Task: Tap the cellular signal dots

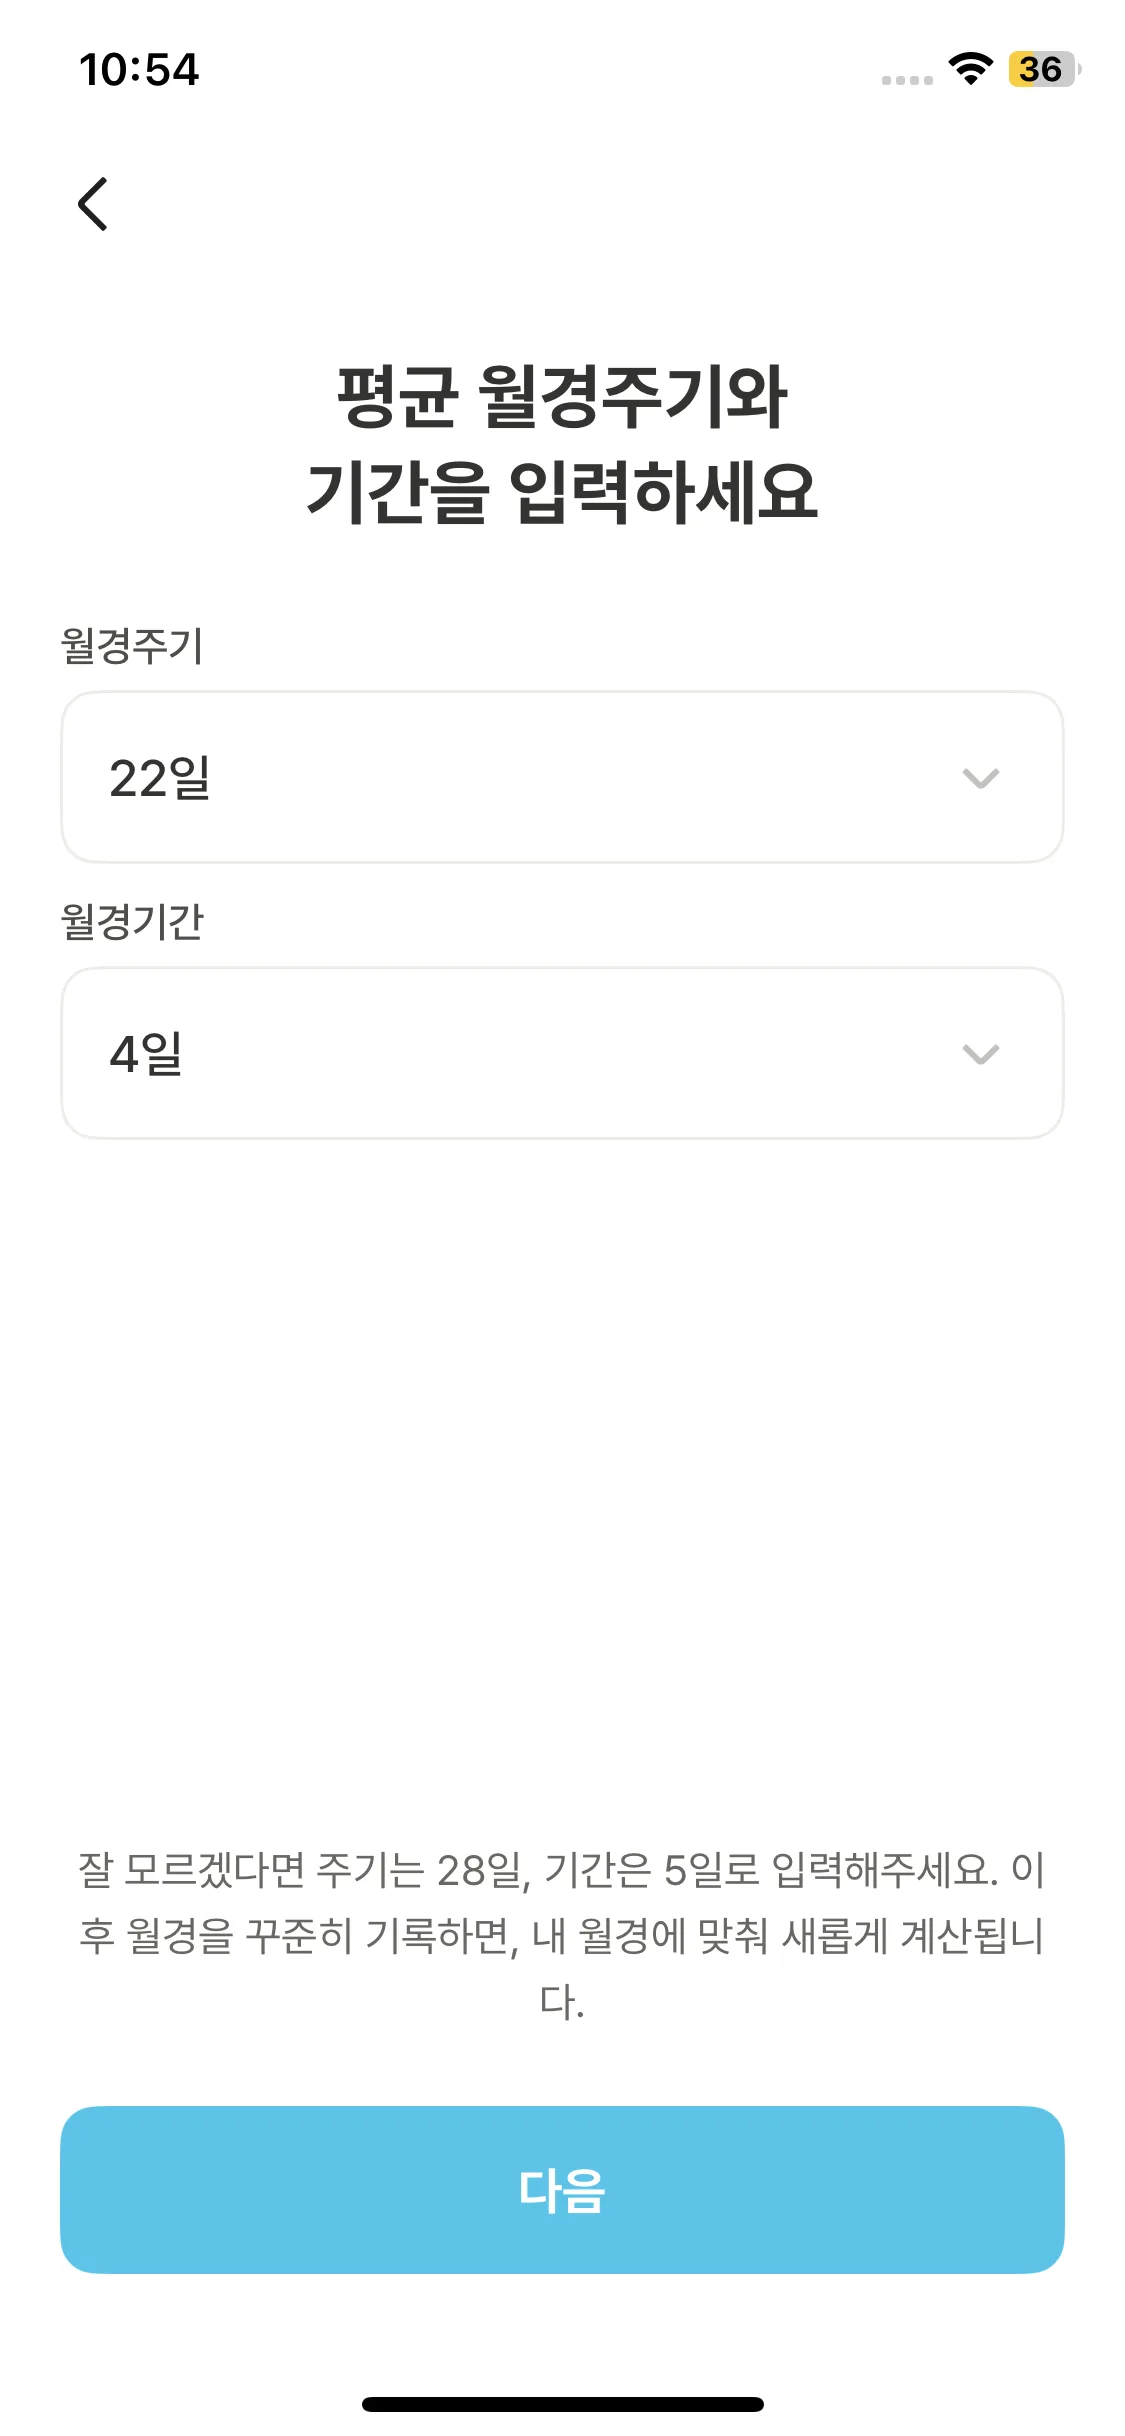Action: [907, 80]
